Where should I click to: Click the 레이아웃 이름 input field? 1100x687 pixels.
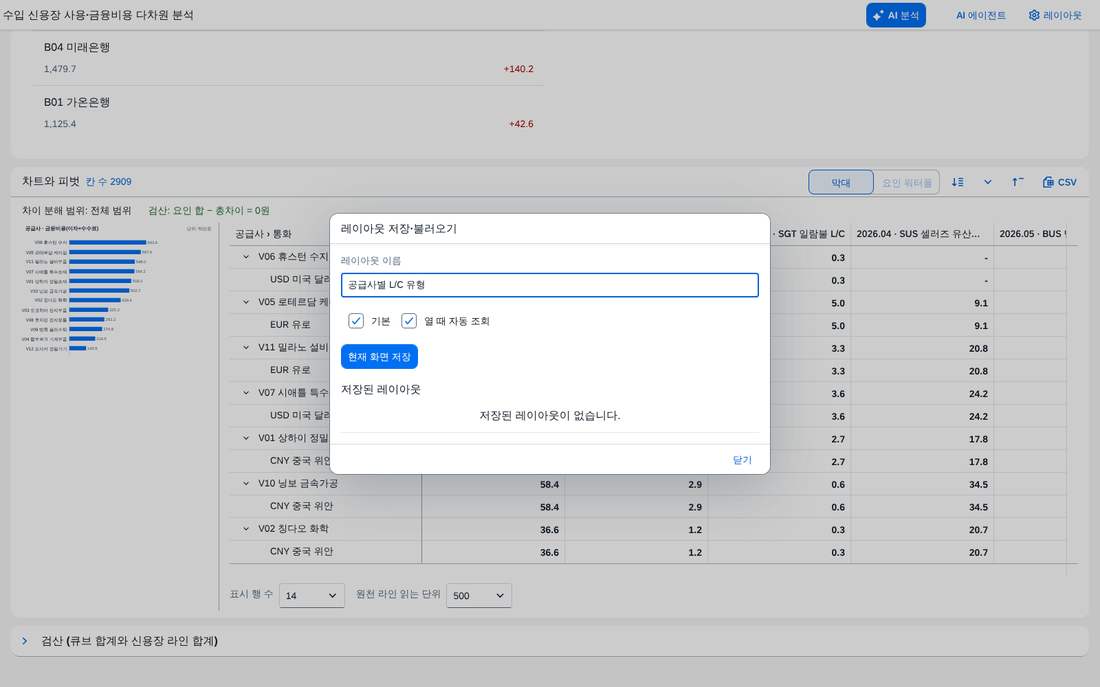point(549,285)
